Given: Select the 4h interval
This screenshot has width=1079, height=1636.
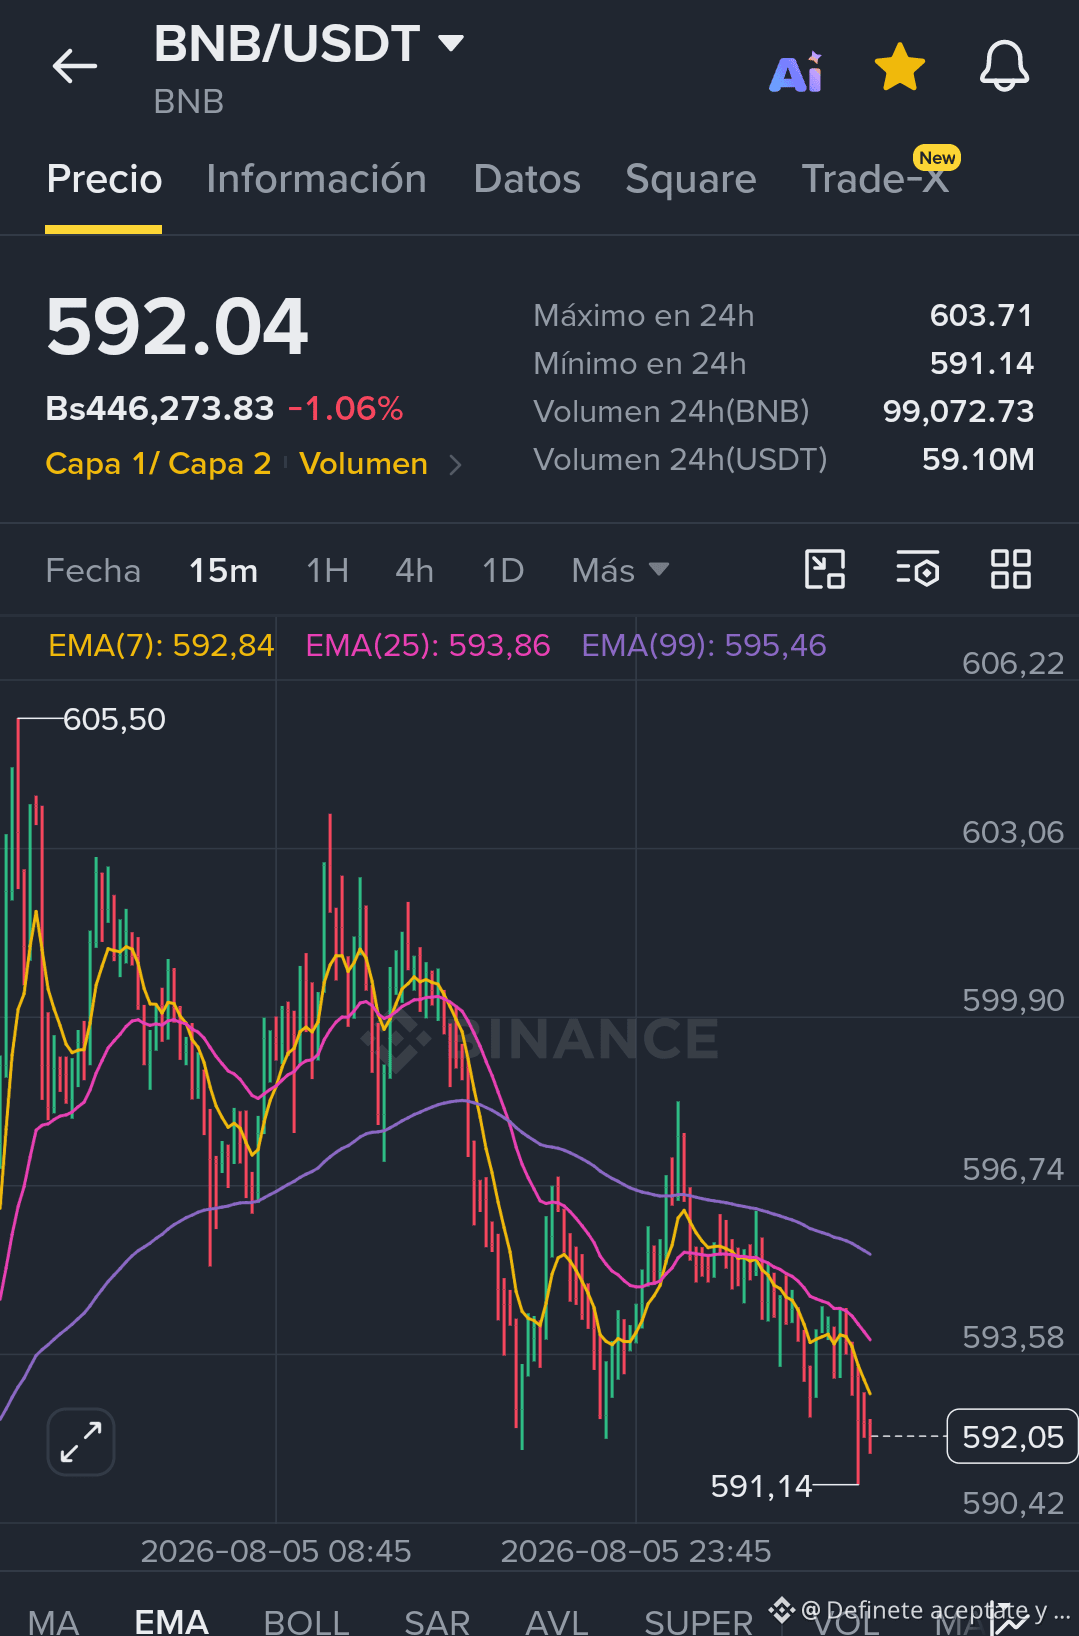Looking at the screenshot, I should pos(415,571).
